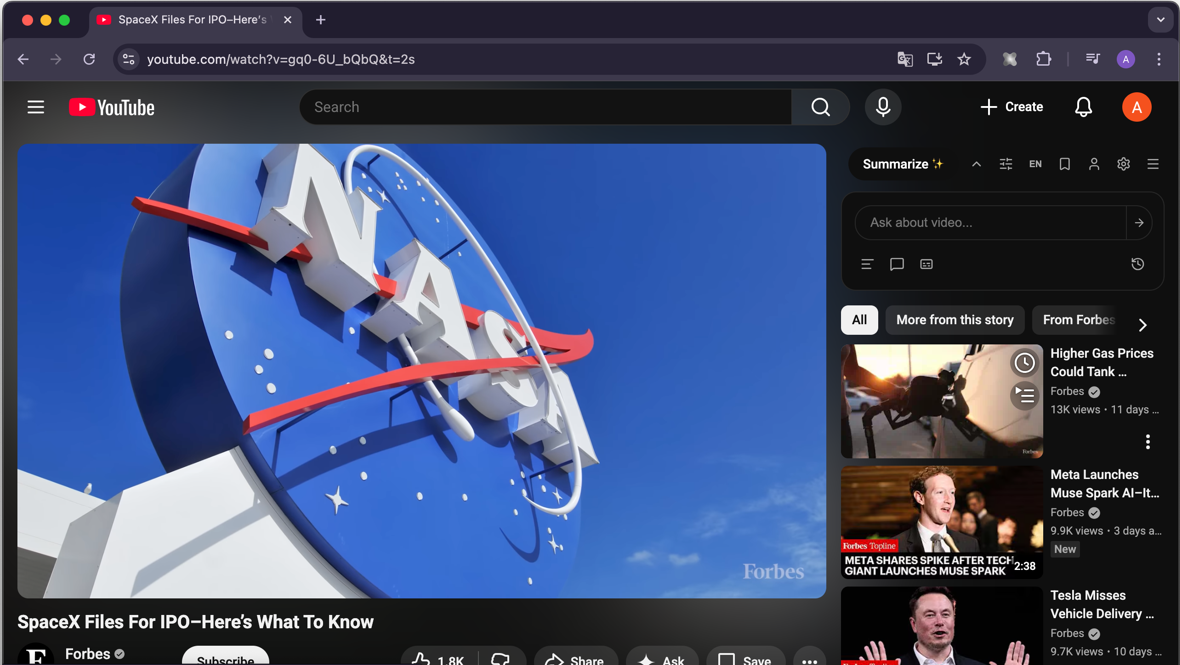The width and height of the screenshot is (1180, 665).
Task: Open the pinned extension icon beside puzzle
Action: [x=1010, y=59]
